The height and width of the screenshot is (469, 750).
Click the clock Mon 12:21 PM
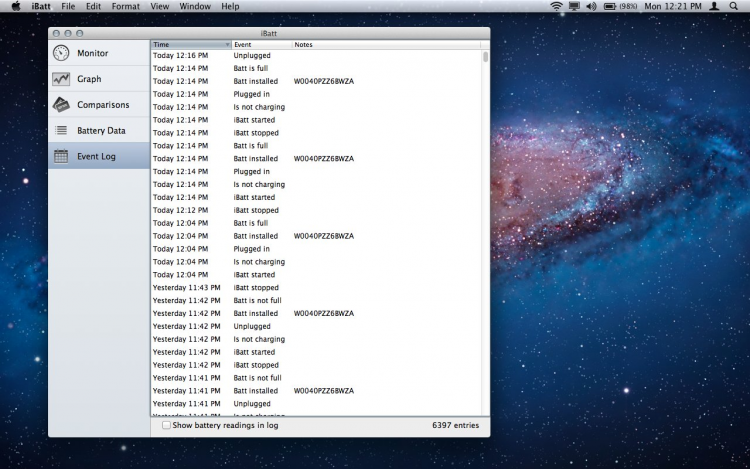coord(673,6)
